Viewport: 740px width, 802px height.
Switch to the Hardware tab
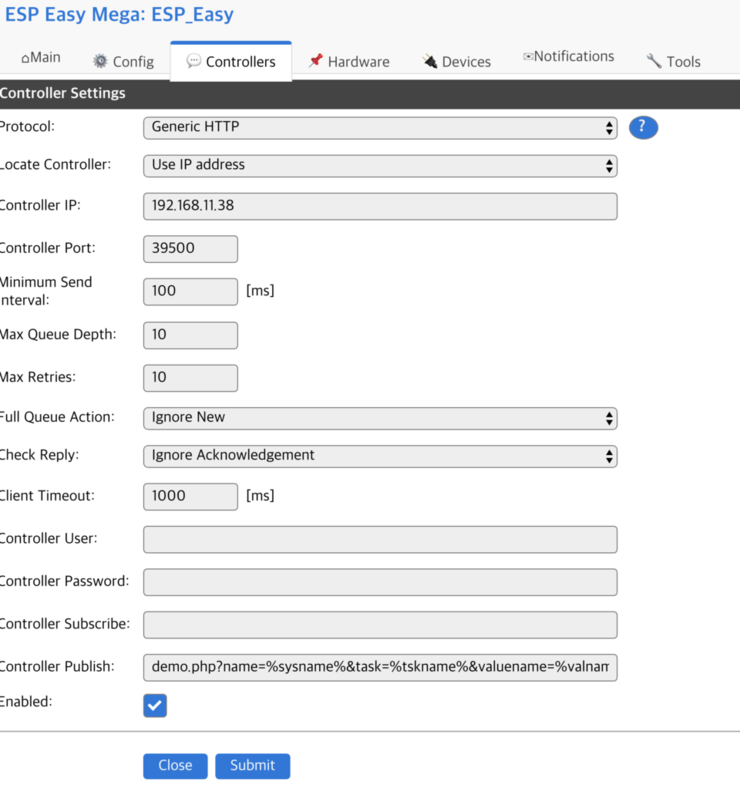click(349, 62)
